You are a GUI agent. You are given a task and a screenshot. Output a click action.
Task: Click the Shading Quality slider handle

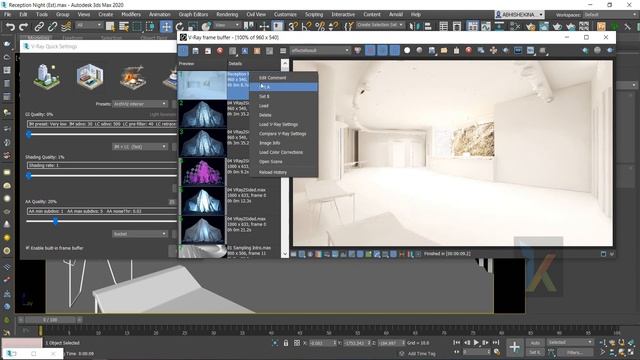coord(29,176)
